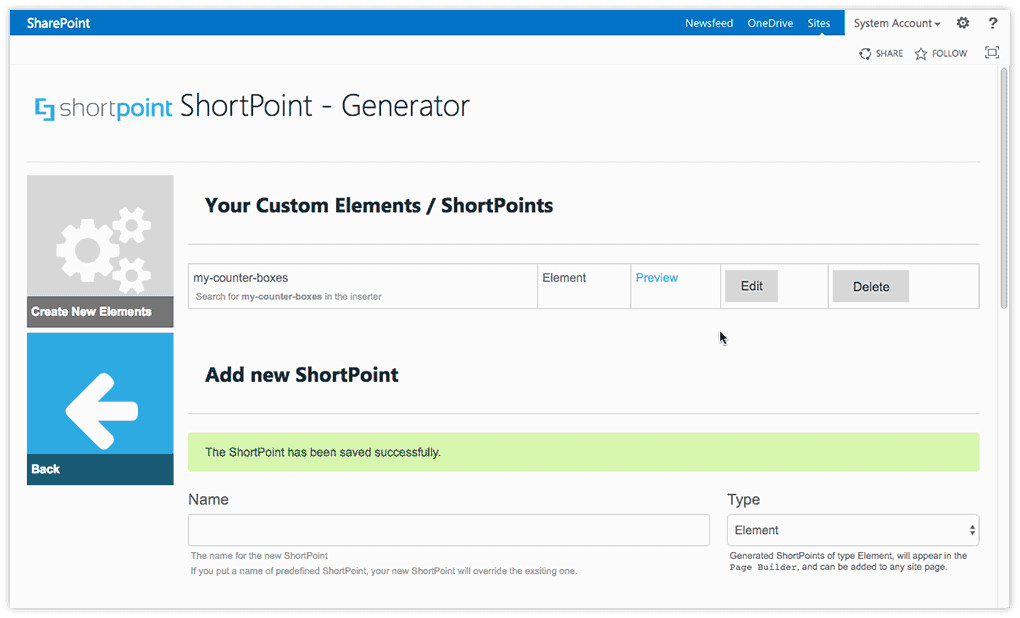
Task: Toggle the focus on content icon
Action: (x=992, y=53)
